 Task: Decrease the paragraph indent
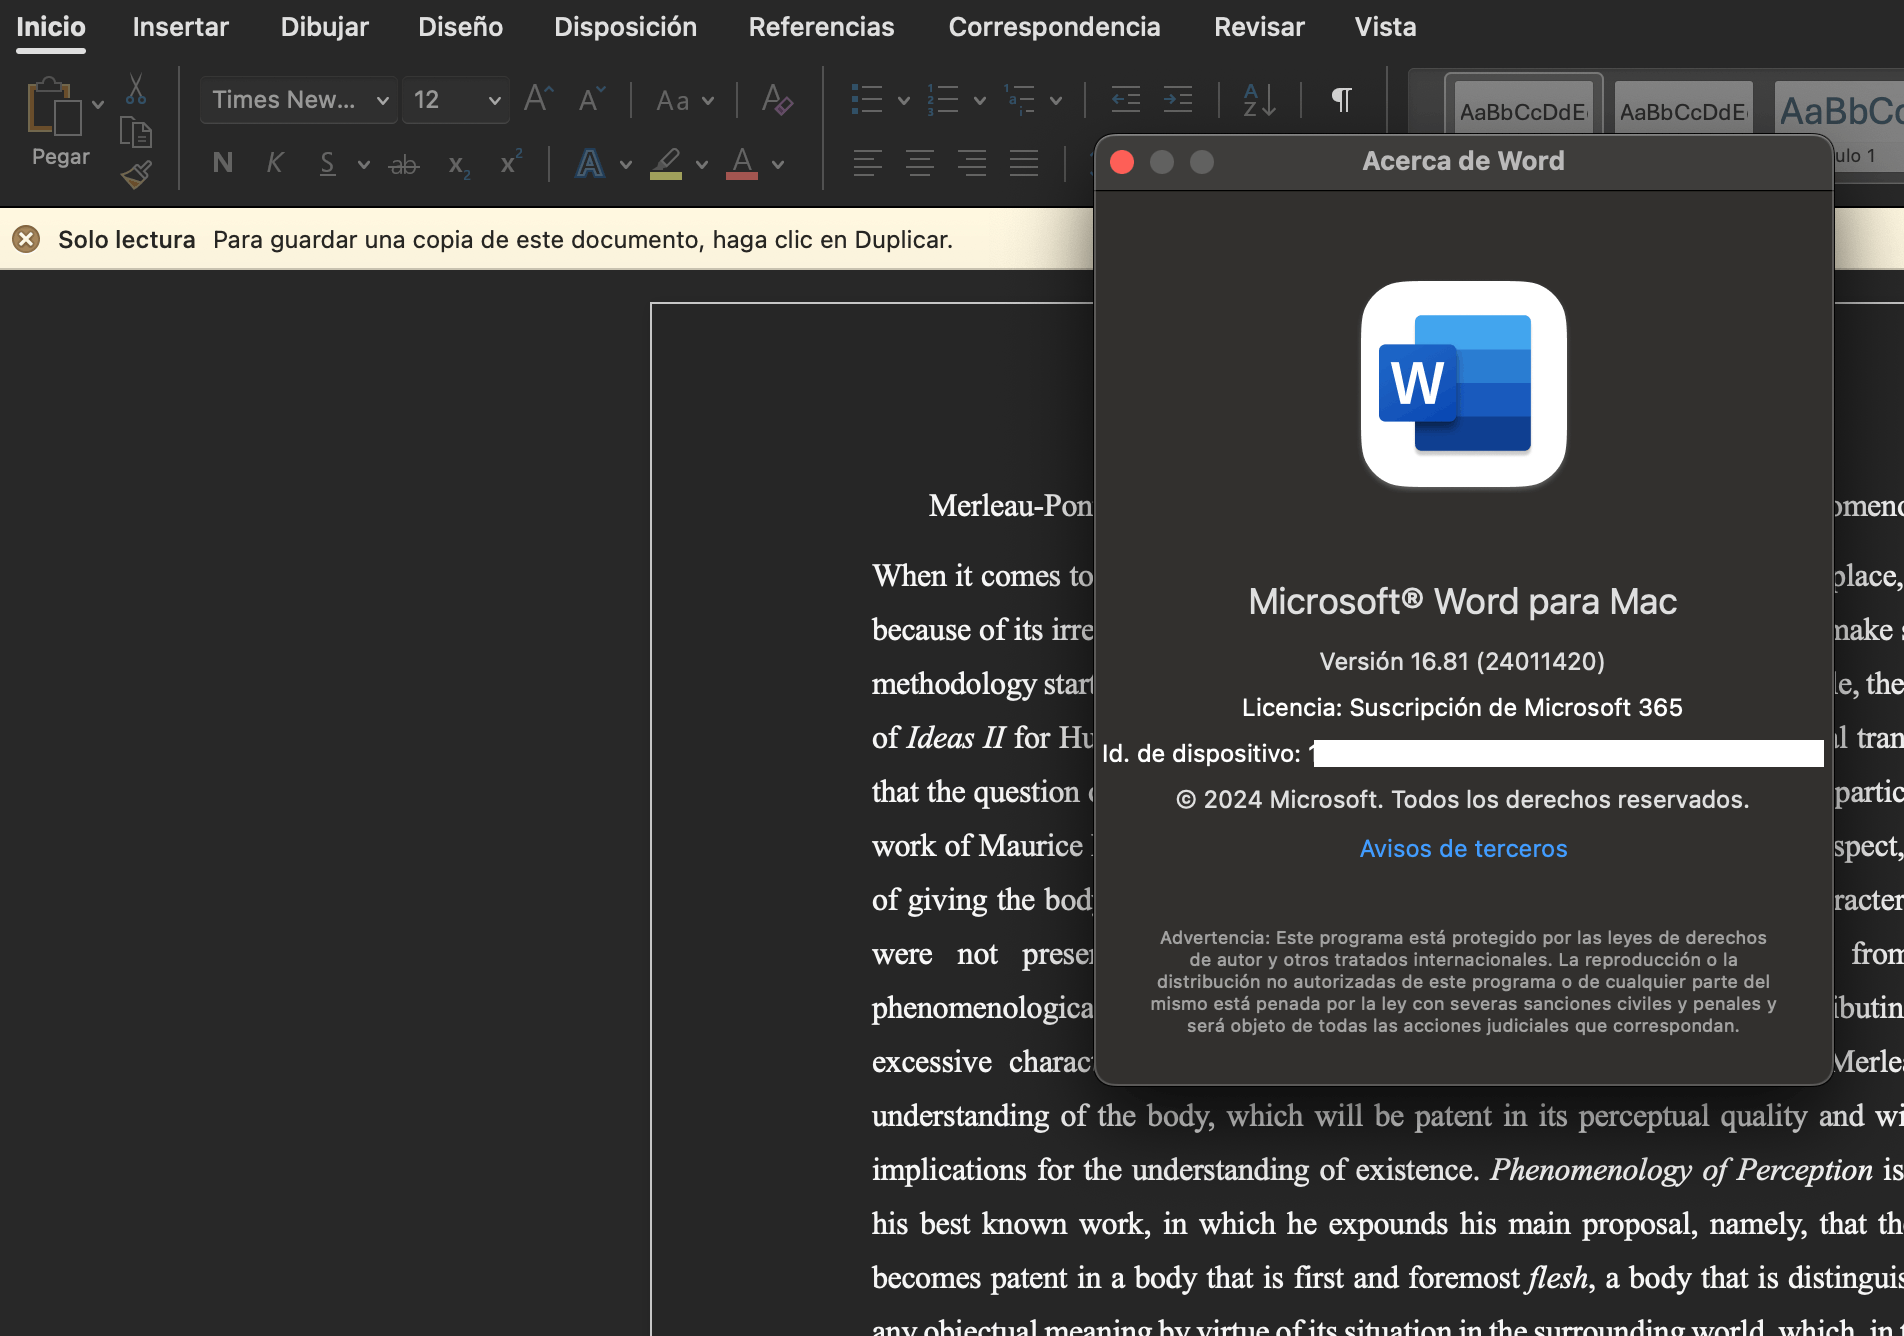(1126, 99)
